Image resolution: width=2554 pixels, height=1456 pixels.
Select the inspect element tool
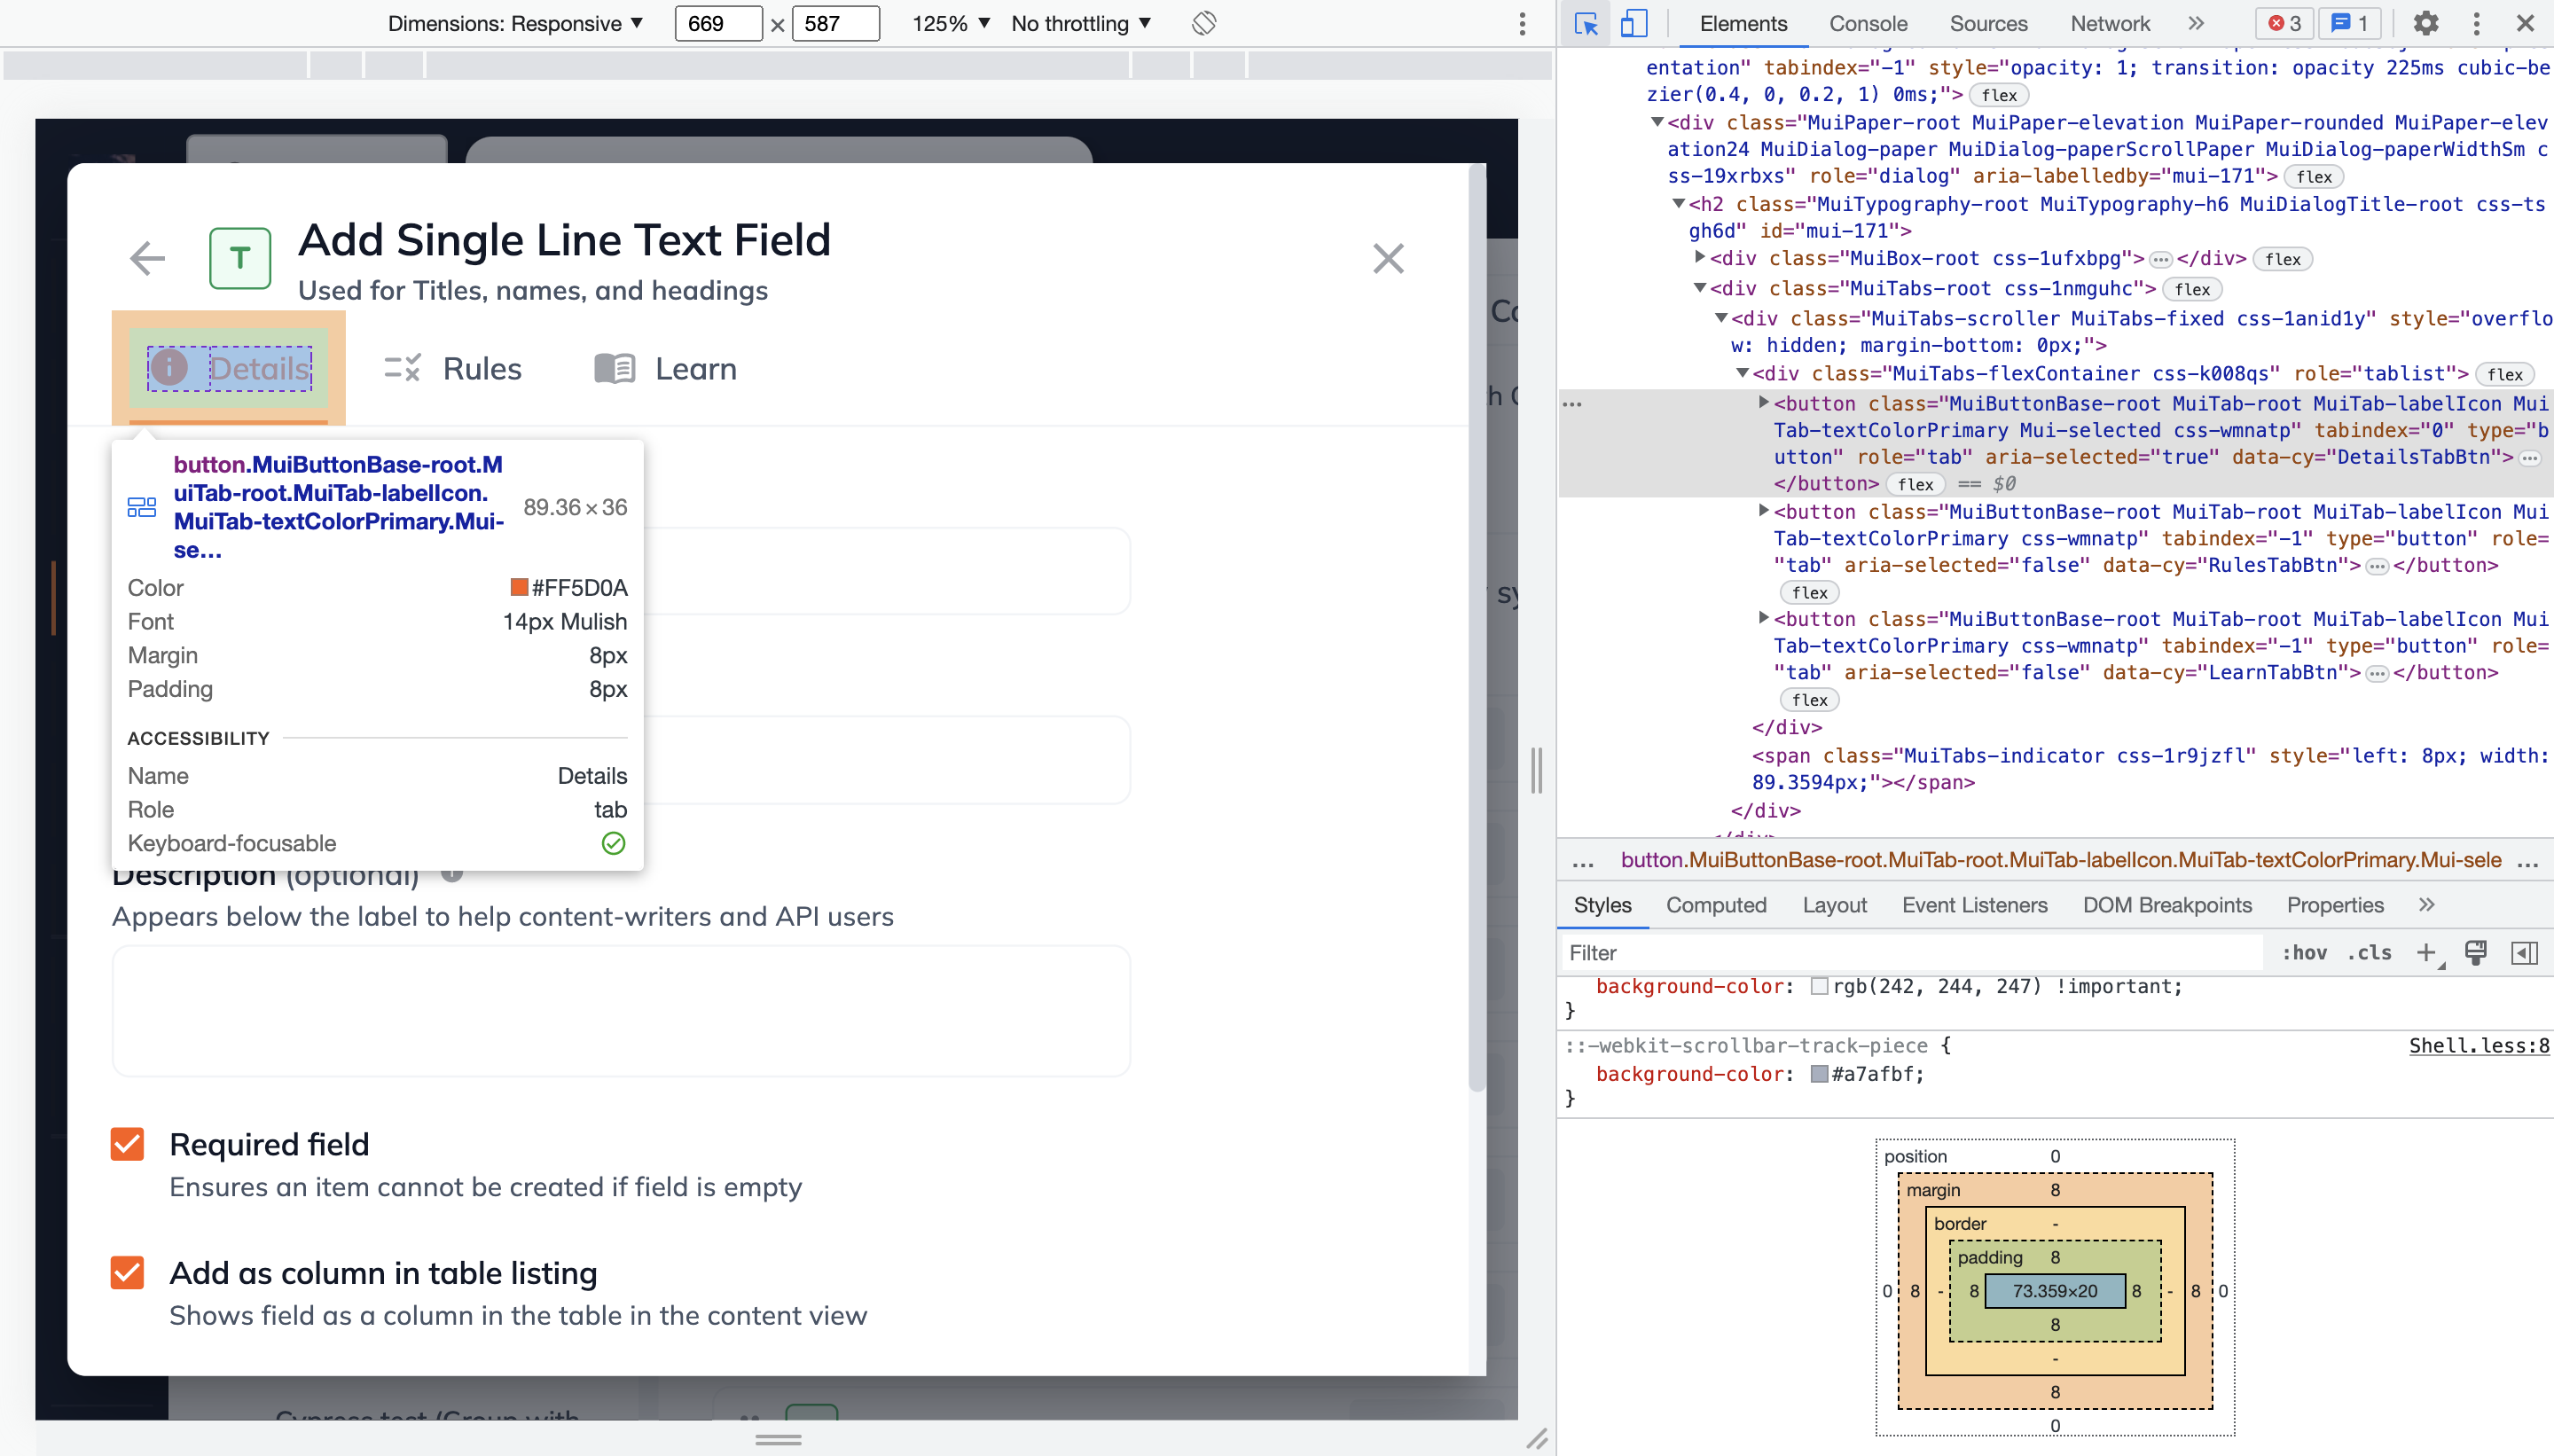[x=1585, y=23]
